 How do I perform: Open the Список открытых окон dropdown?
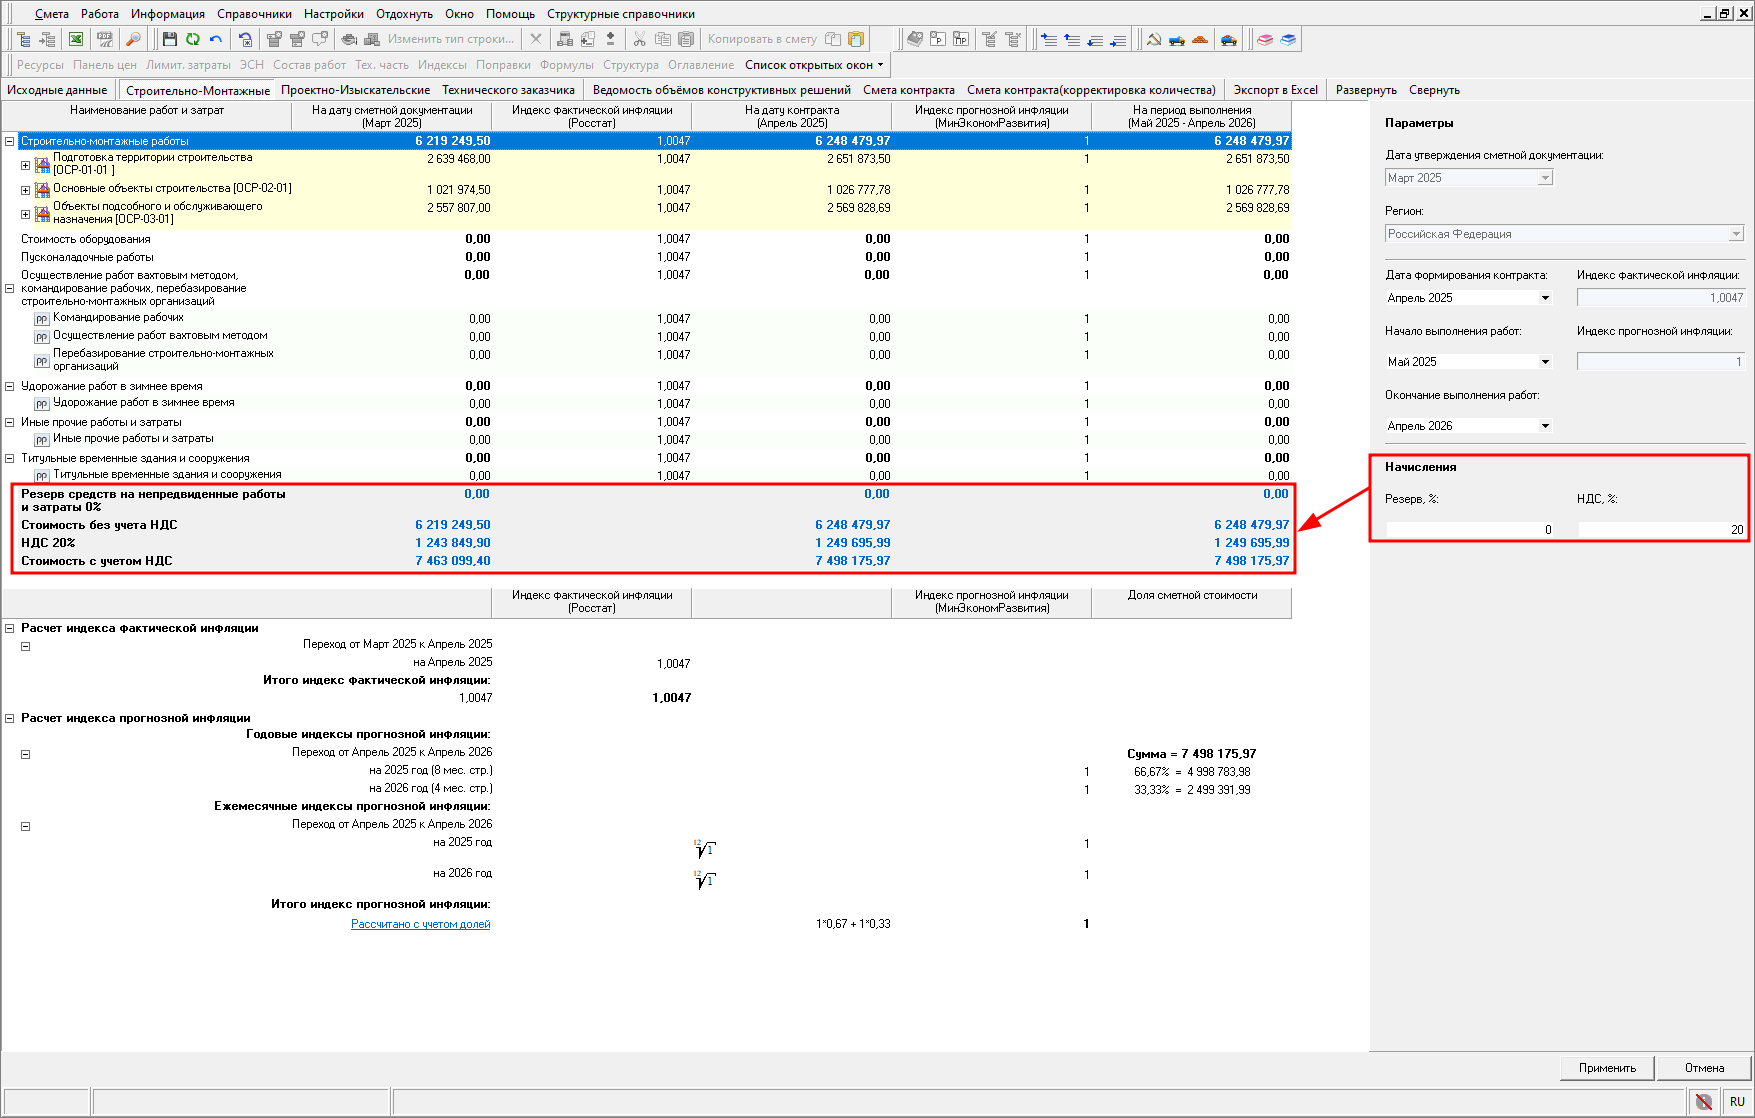(x=814, y=65)
